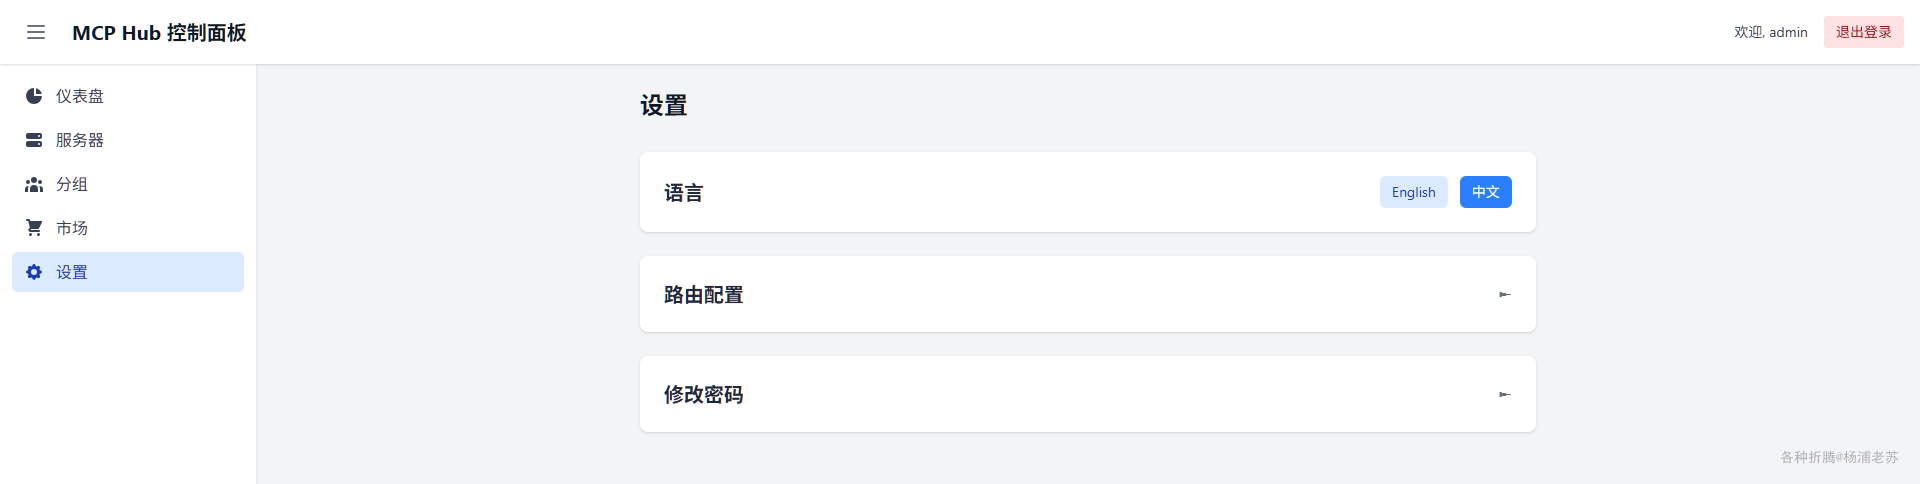Expand 修改密码 section using its arrow
Image resolution: width=1920 pixels, height=484 pixels.
coord(1504,394)
